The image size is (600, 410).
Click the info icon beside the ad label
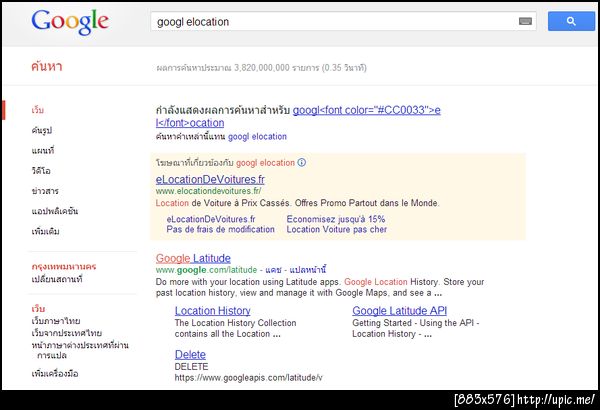tap(302, 163)
